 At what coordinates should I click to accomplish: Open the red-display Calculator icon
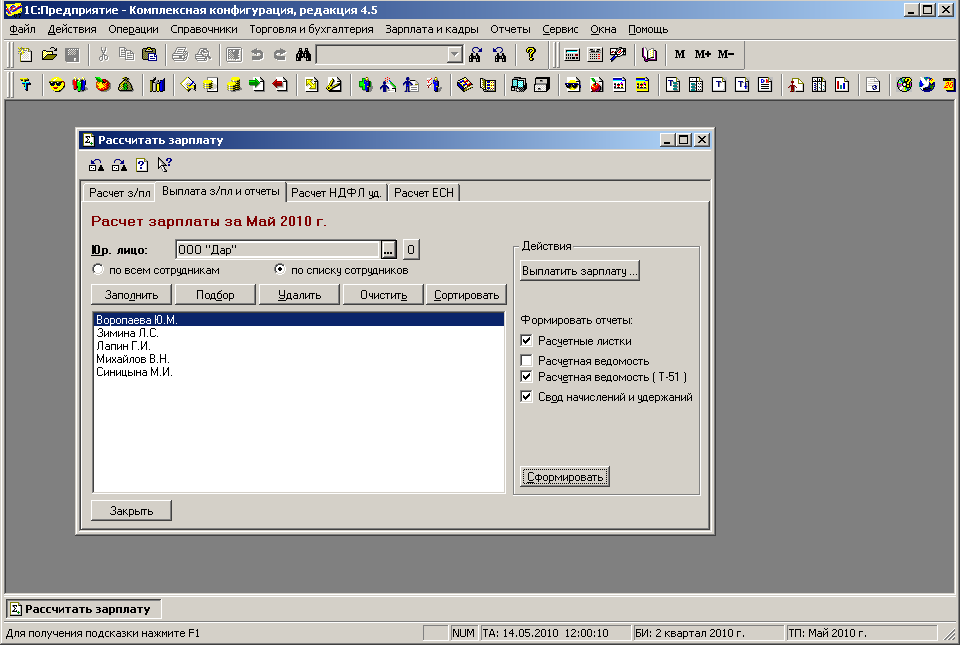tap(572, 54)
